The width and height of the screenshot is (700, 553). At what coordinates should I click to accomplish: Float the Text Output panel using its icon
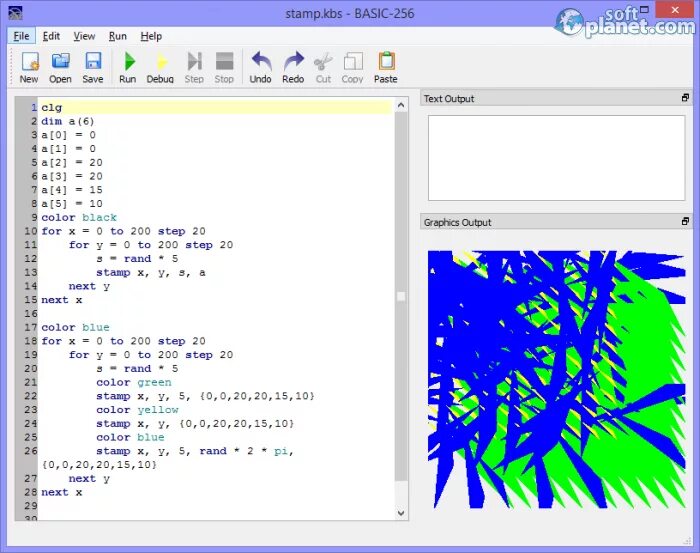(x=685, y=98)
